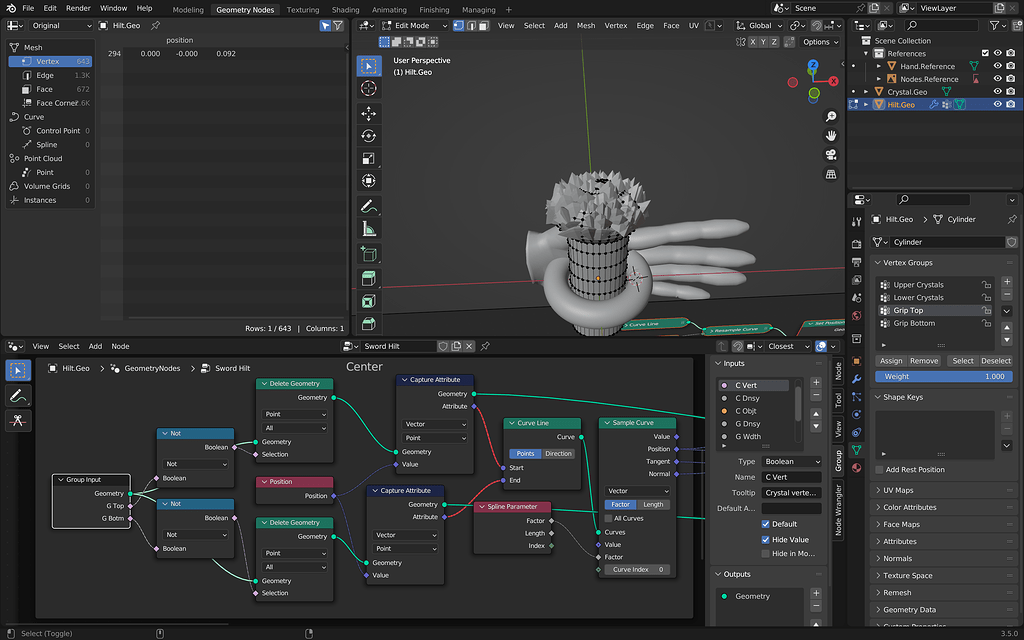Switch perspective/orthographic grid icon

click(831, 174)
